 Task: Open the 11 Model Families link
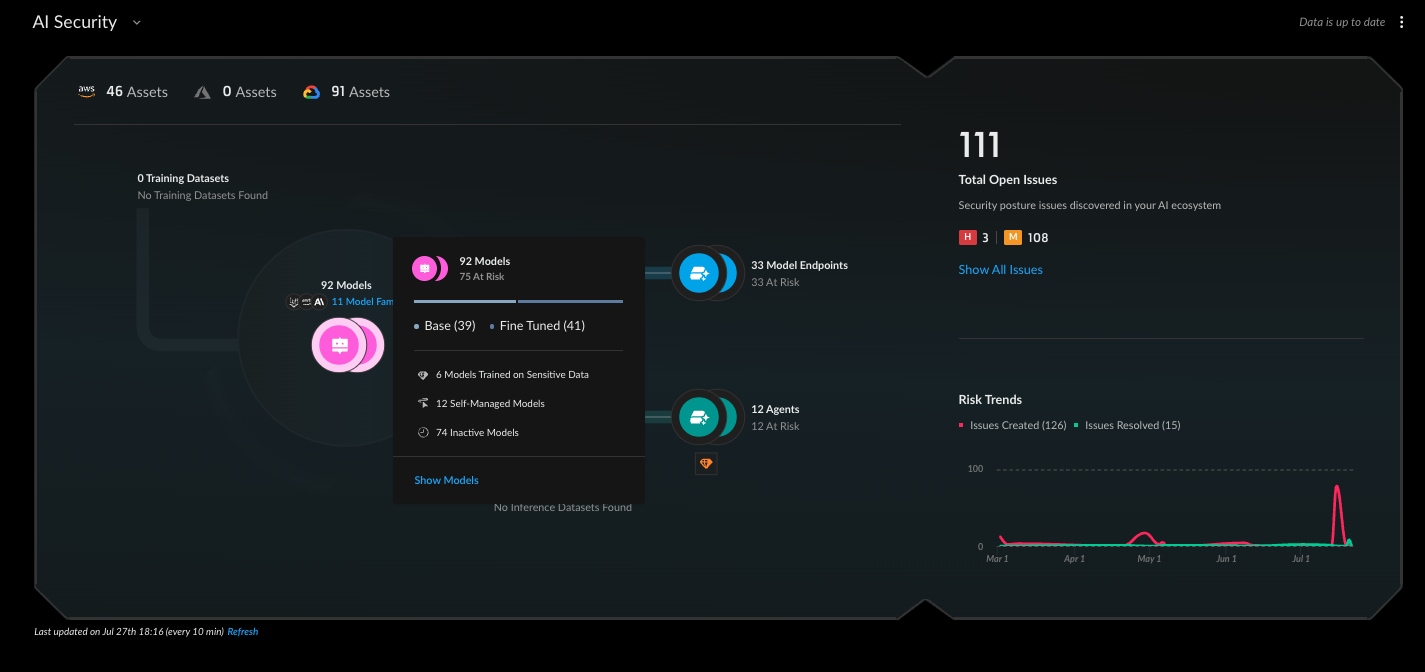point(362,301)
